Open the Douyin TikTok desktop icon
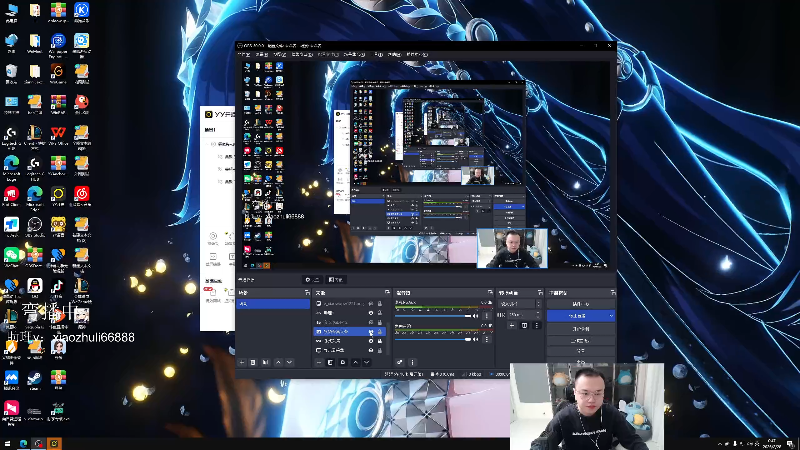The height and width of the screenshot is (450, 800). [x=58, y=286]
